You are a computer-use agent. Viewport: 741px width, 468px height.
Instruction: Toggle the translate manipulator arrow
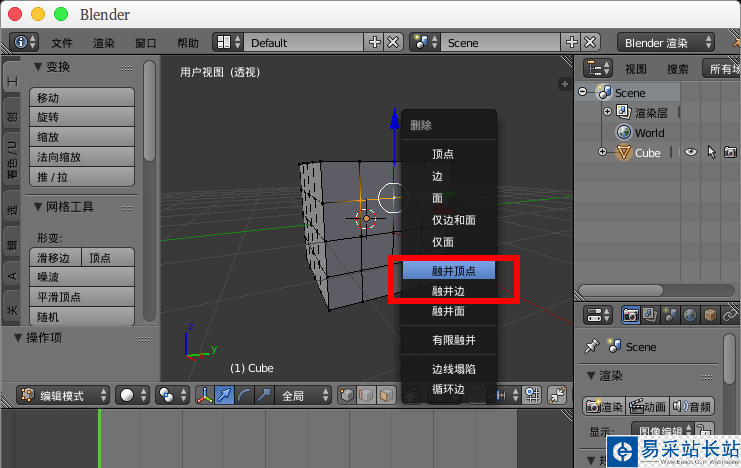coord(224,395)
